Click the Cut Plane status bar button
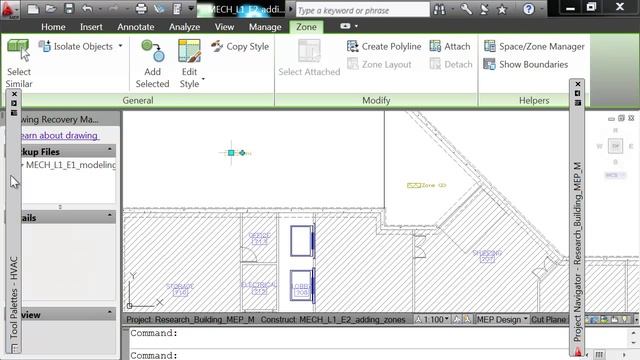The width and height of the screenshot is (640, 360). pyautogui.click(x=549, y=319)
